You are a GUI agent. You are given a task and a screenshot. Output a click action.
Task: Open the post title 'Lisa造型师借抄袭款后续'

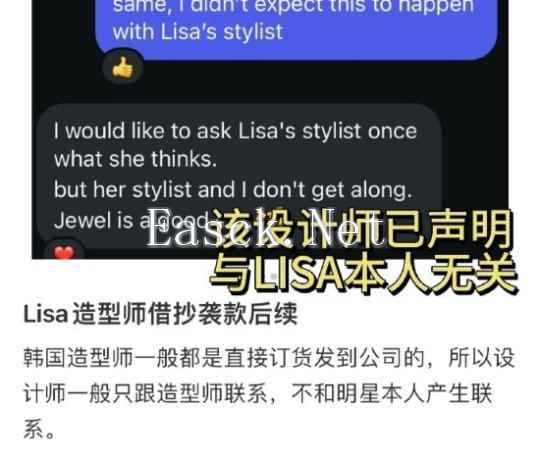(x=160, y=314)
